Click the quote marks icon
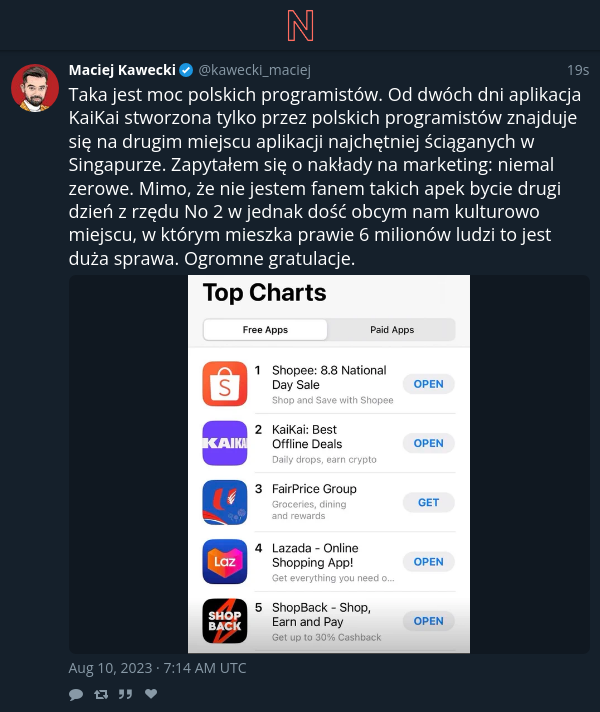The image size is (600, 712). coord(125,694)
